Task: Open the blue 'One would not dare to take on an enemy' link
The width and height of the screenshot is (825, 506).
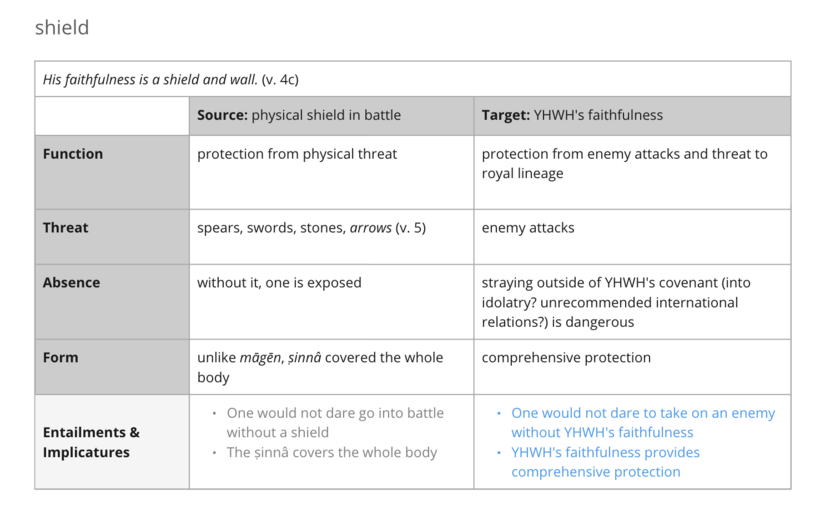Action: coord(642,422)
